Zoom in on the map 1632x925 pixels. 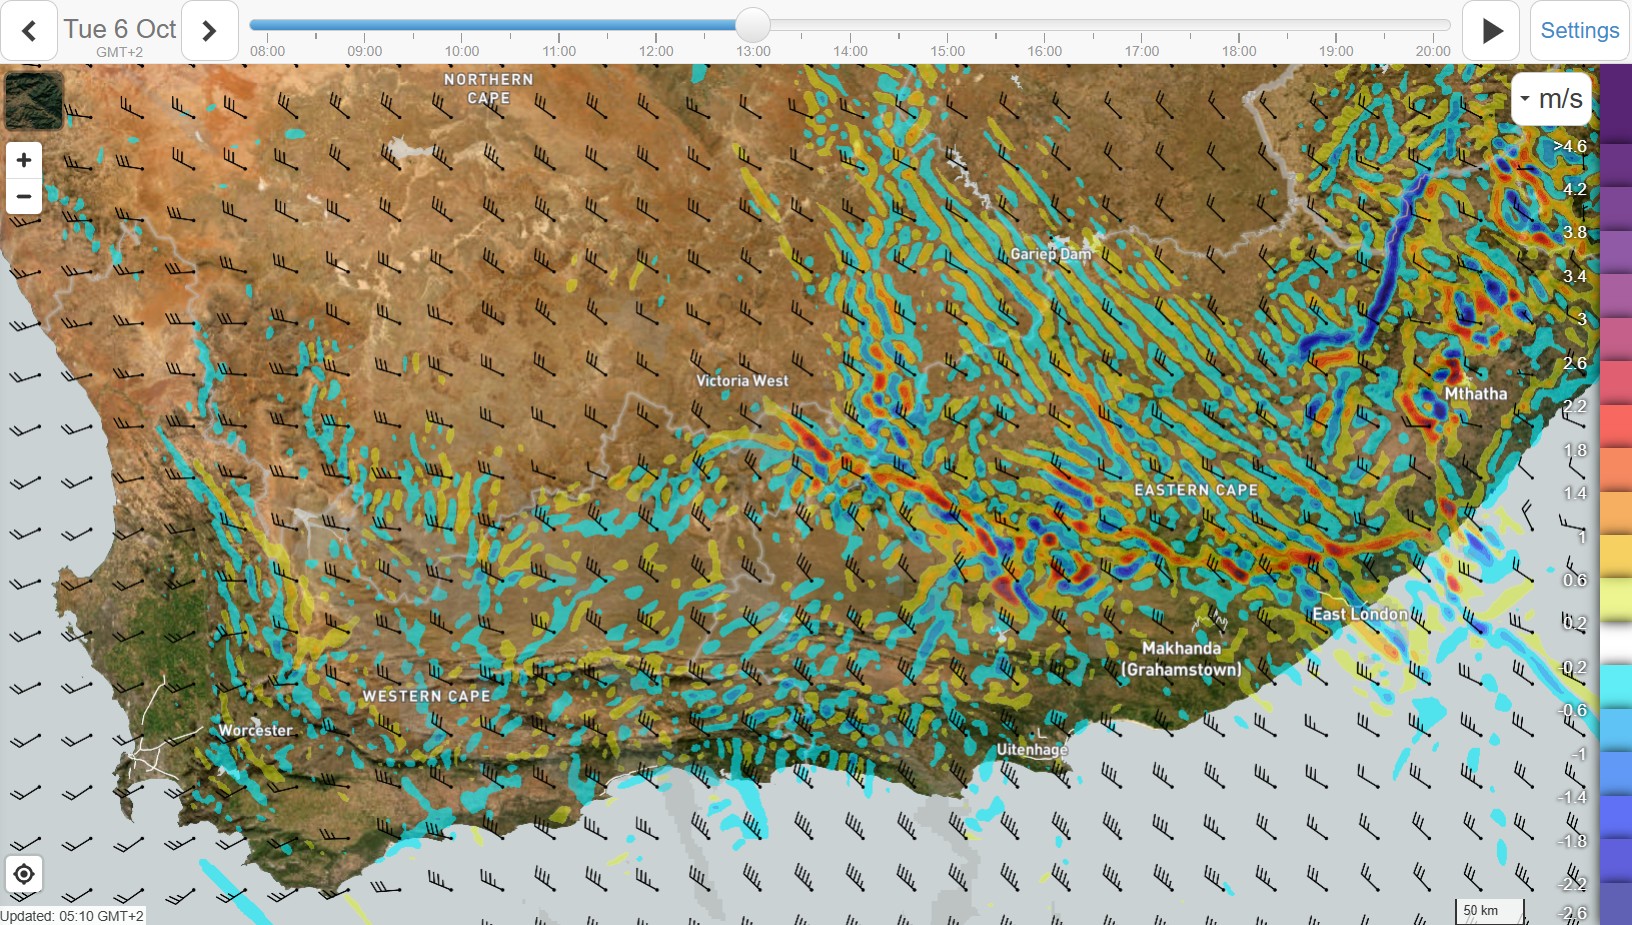click(24, 160)
